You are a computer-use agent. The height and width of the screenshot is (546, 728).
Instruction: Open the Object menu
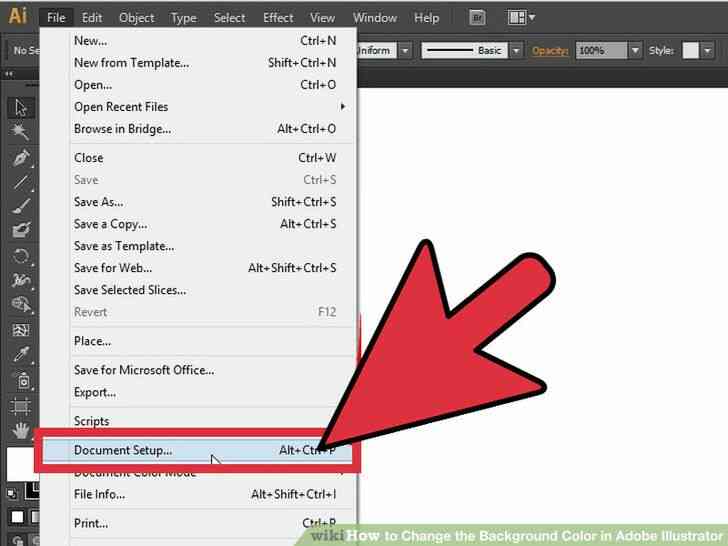tap(136, 18)
